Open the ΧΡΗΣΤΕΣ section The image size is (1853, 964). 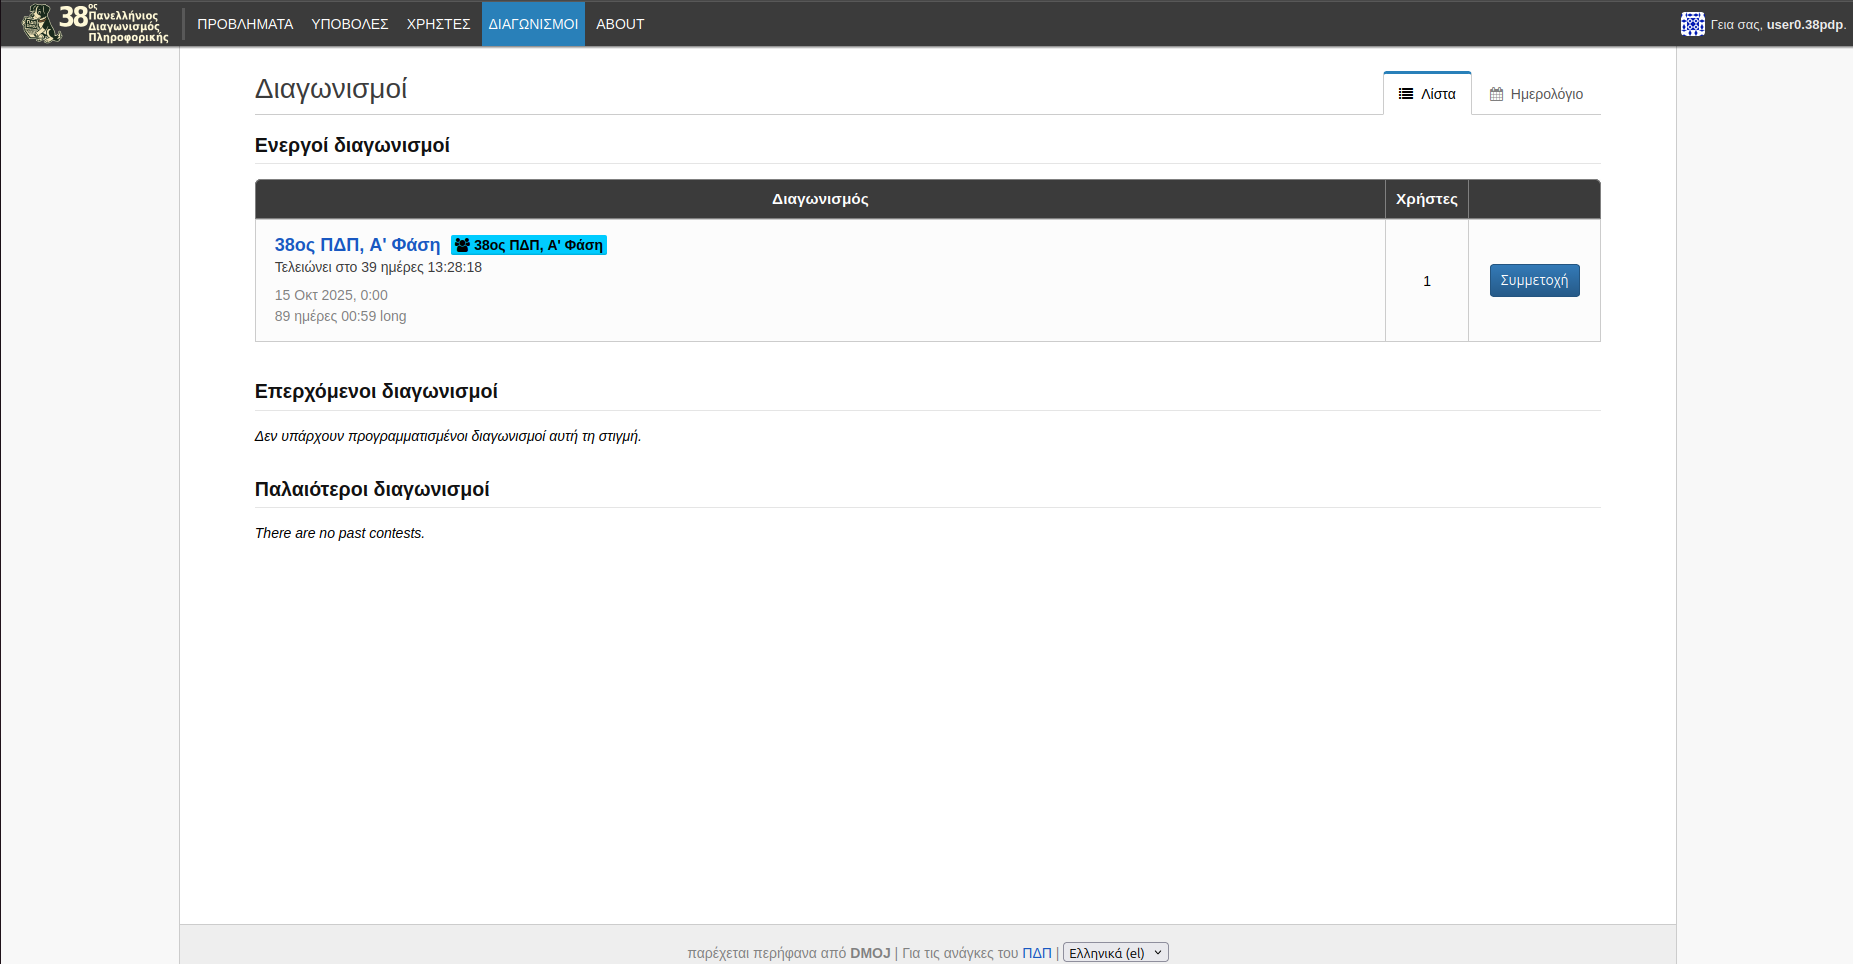[438, 24]
